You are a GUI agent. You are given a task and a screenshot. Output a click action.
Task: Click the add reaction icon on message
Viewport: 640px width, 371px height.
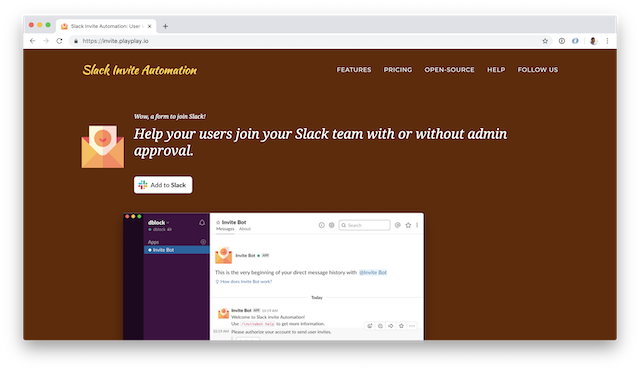(x=370, y=326)
